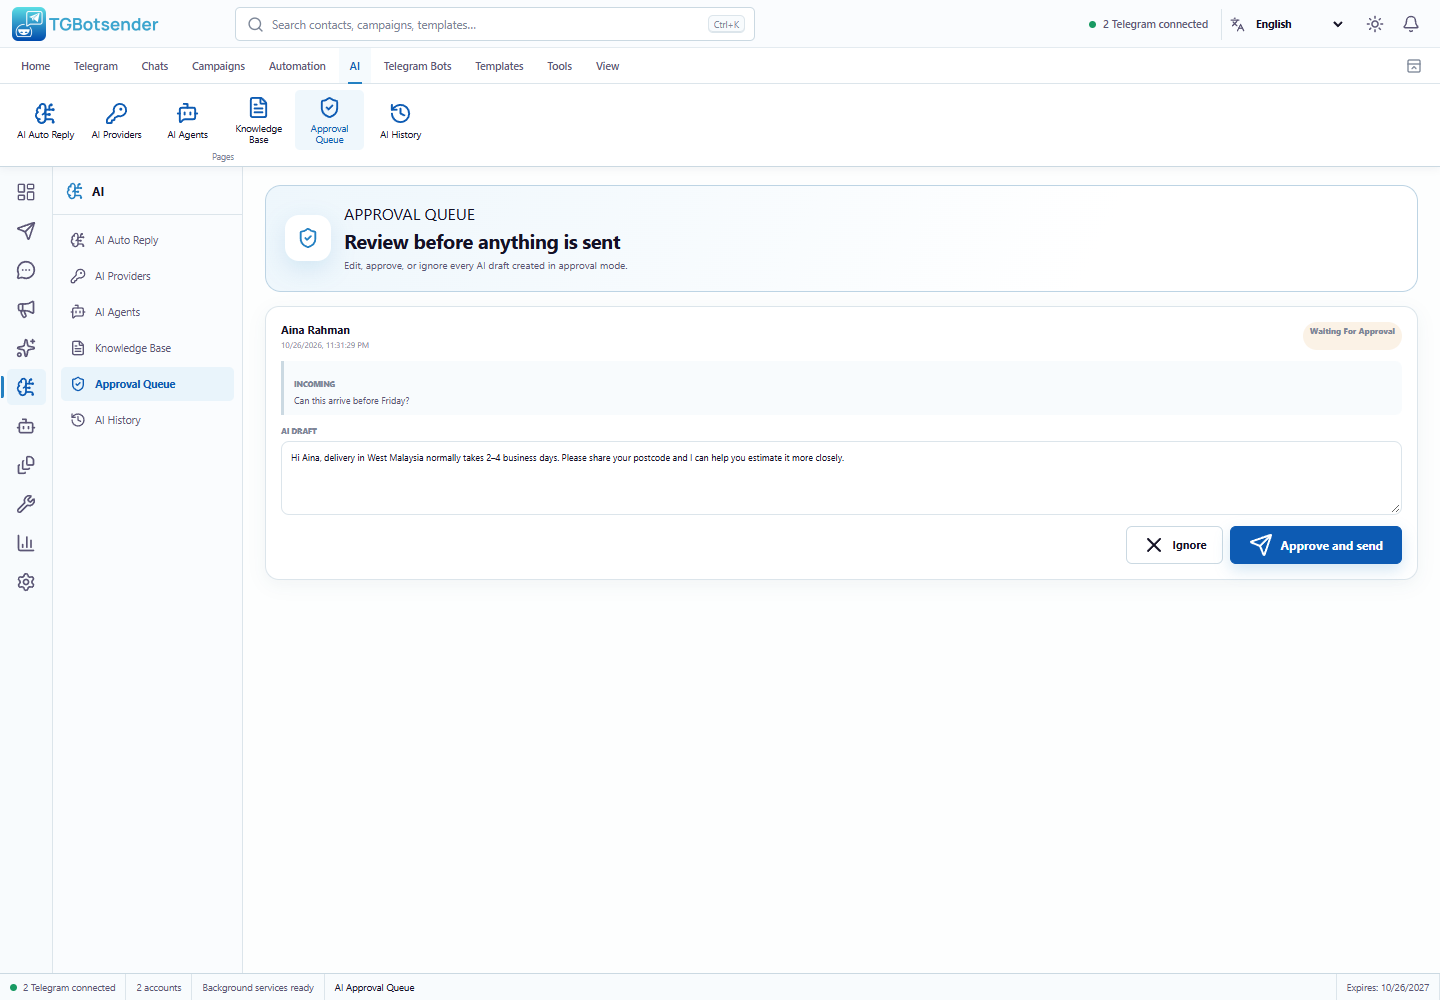Toggle light/dark theme sun icon
Screen dimensions: 1440x1000
[1375, 24]
